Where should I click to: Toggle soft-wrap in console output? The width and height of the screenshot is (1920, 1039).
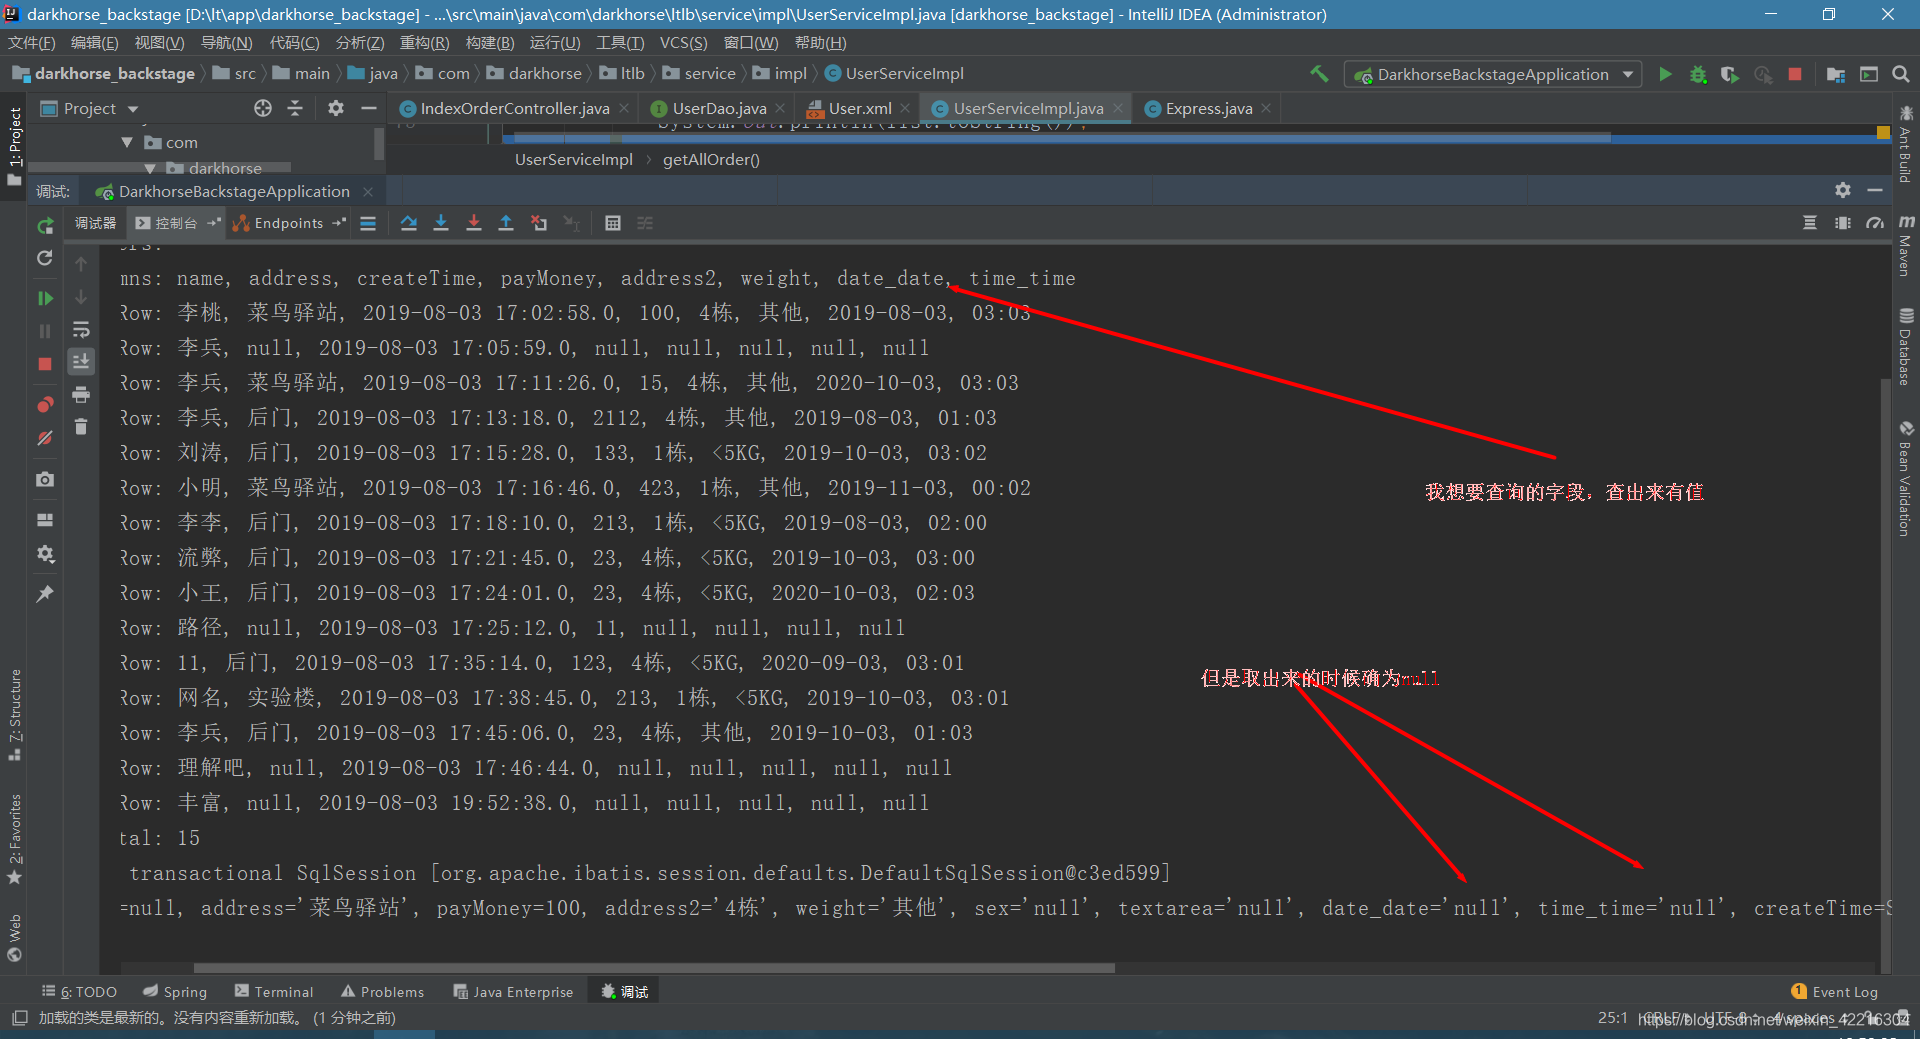click(x=81, y=330)
